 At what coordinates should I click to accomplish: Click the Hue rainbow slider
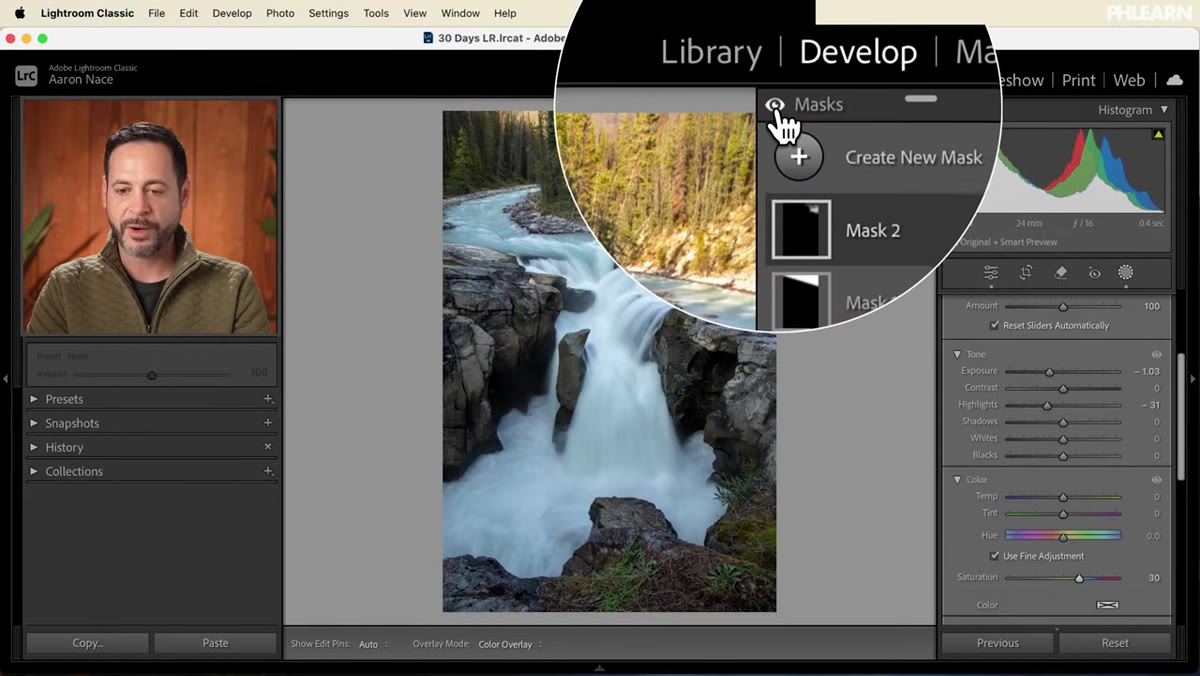[x=1063, y=536]
